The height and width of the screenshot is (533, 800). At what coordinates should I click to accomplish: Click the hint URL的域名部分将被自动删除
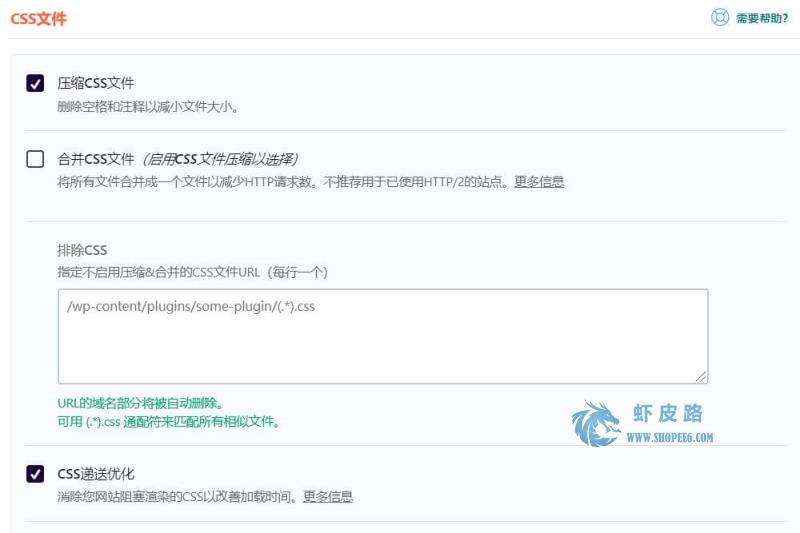141,403
